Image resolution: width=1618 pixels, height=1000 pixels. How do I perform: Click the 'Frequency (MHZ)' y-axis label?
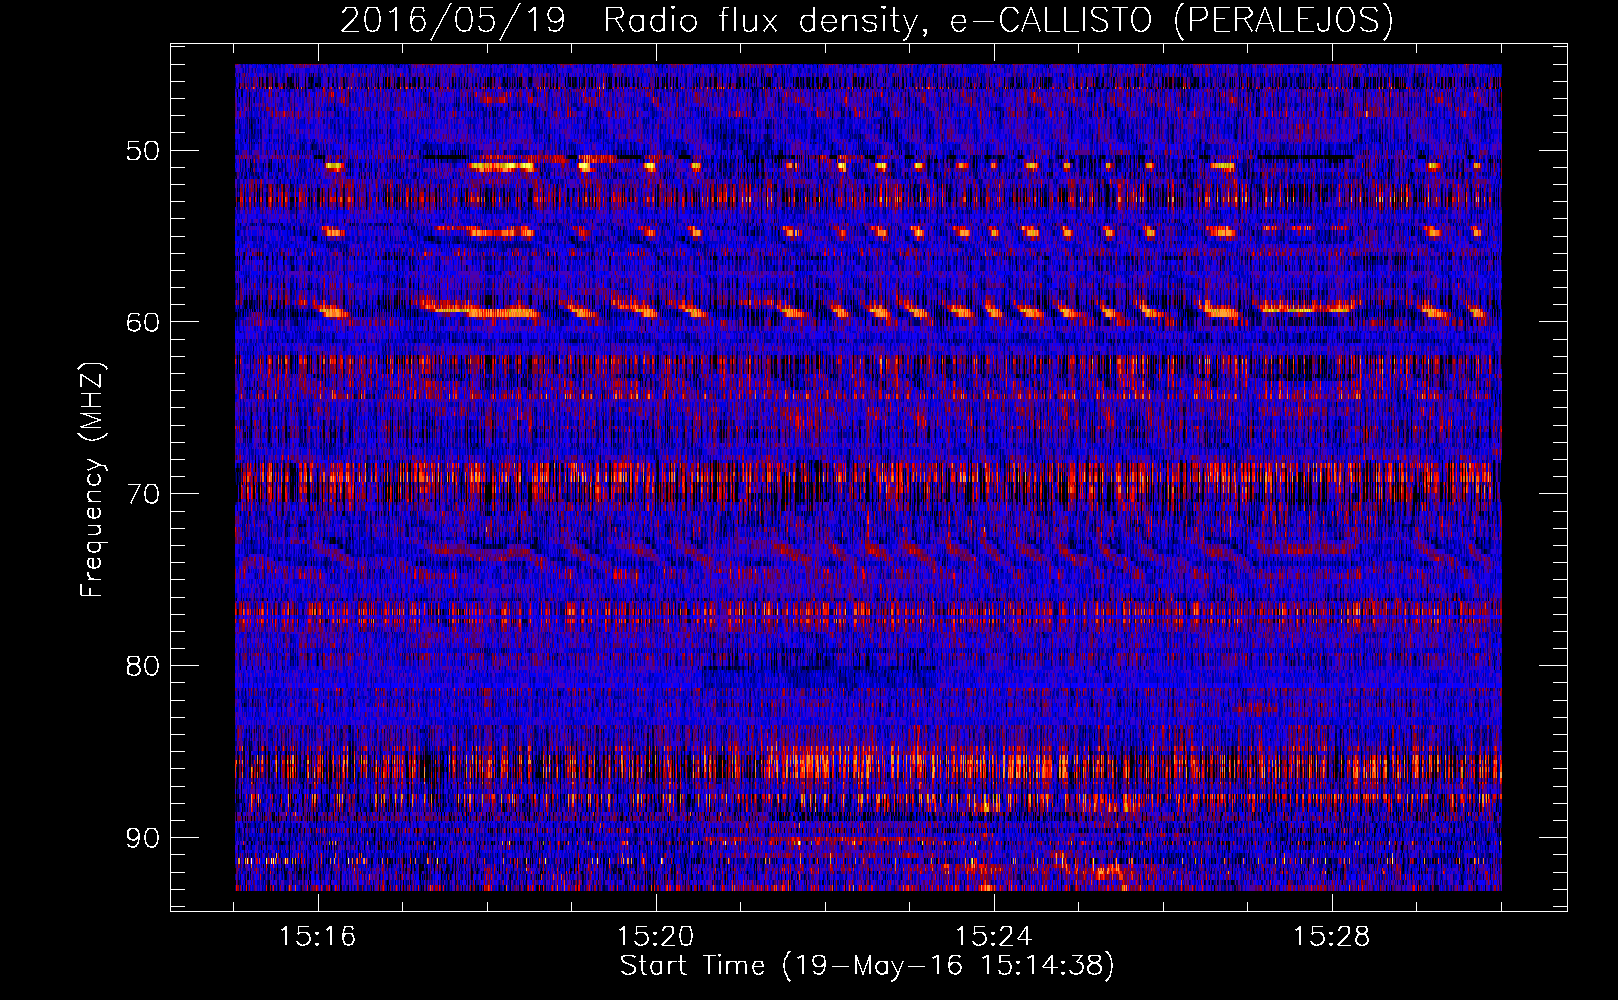(x=92, y=480)
